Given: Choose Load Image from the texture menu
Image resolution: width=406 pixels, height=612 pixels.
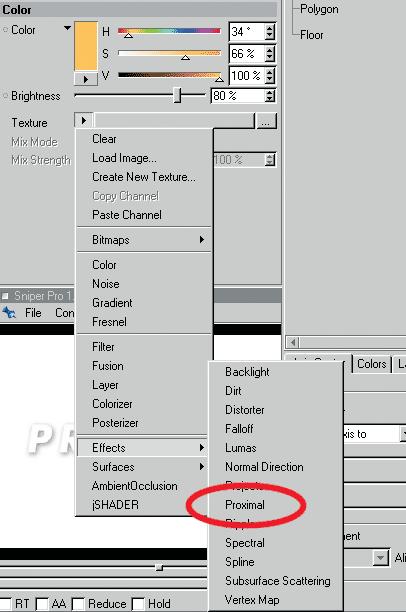Looking at the screenshot, I should click(124, 158).
